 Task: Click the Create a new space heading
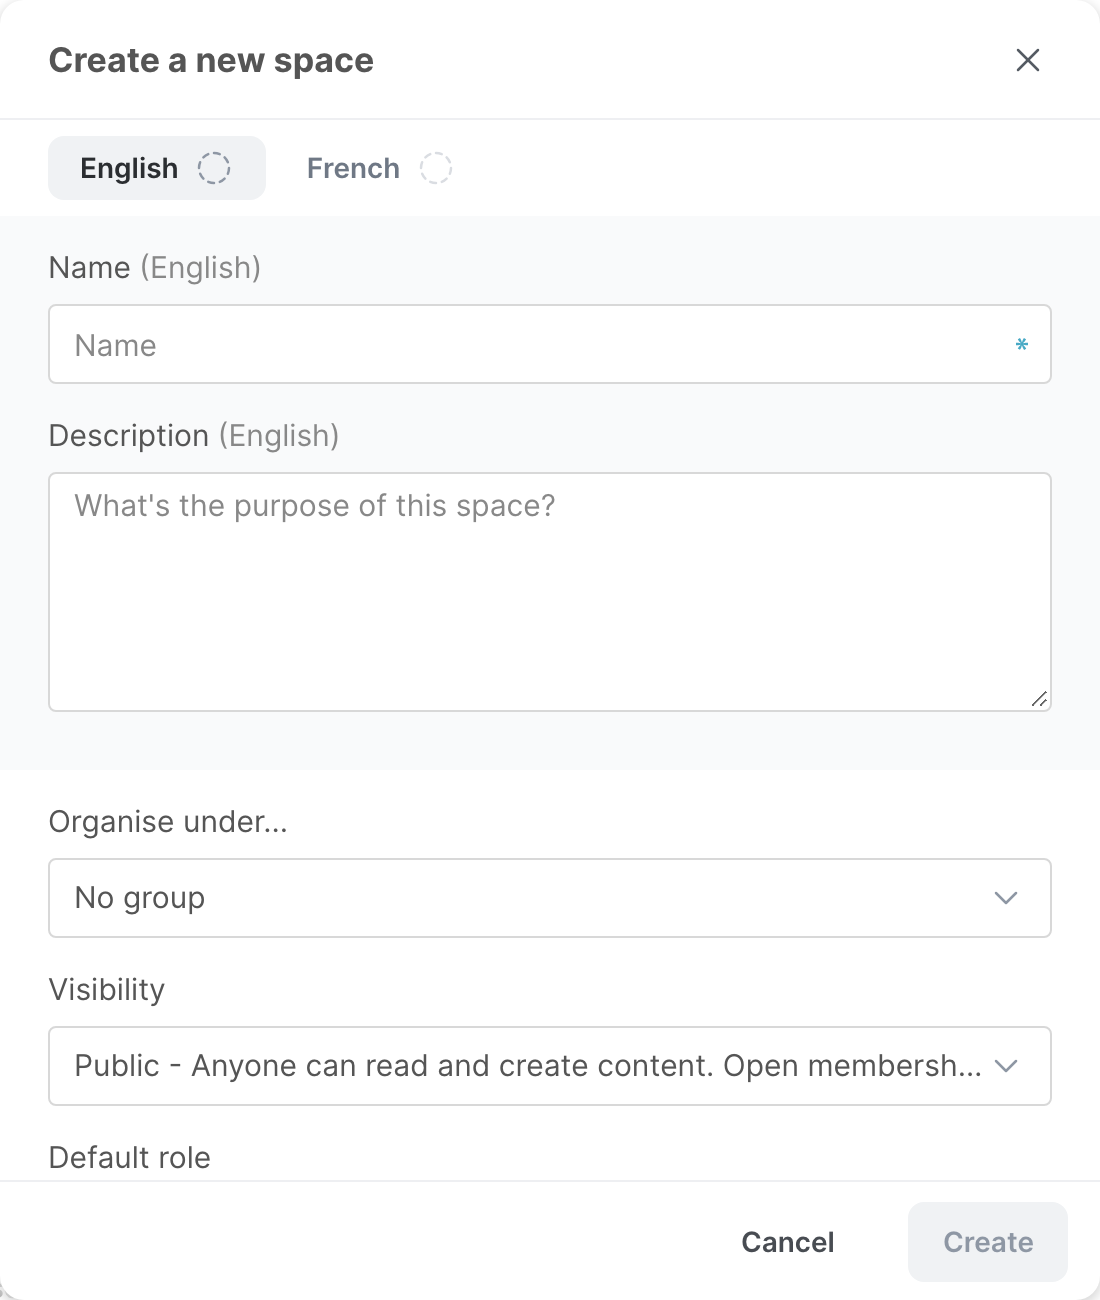[211, 61]
